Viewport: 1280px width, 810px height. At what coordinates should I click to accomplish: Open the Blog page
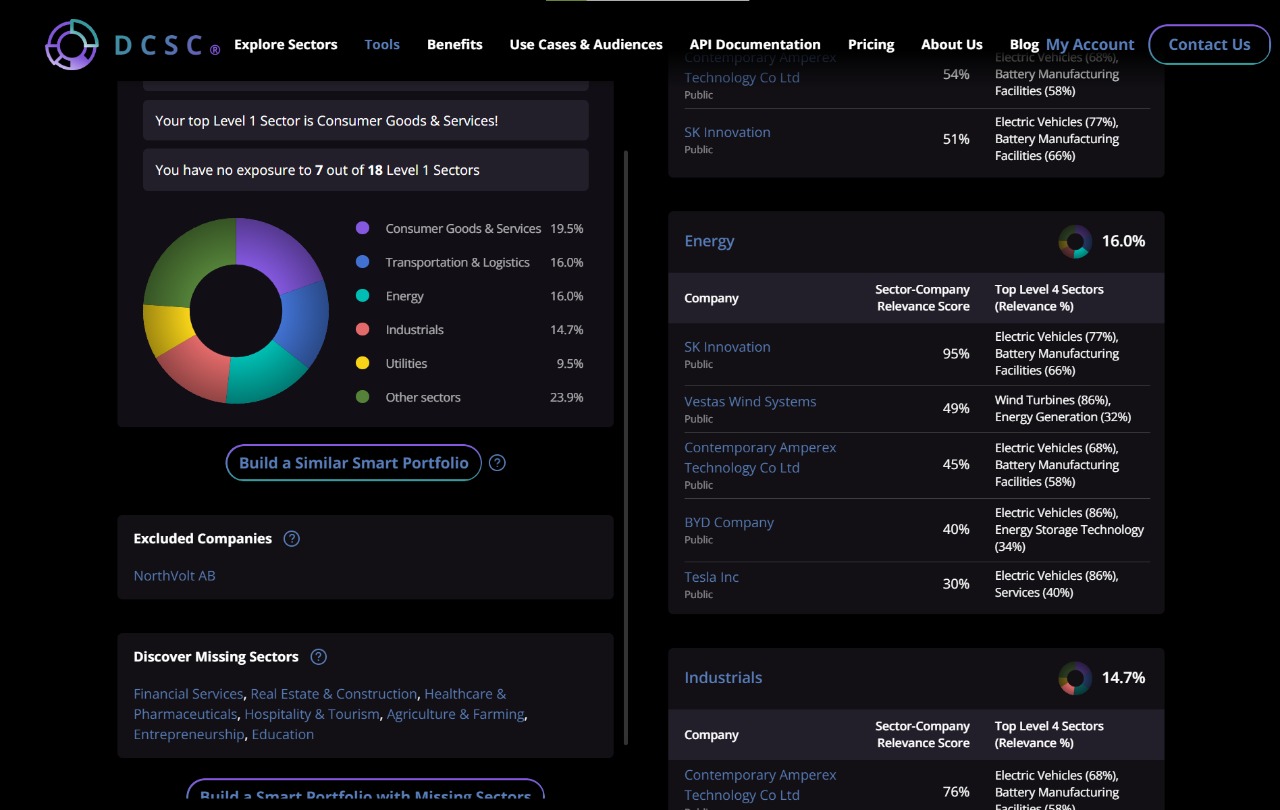(x=1024, y=44)
